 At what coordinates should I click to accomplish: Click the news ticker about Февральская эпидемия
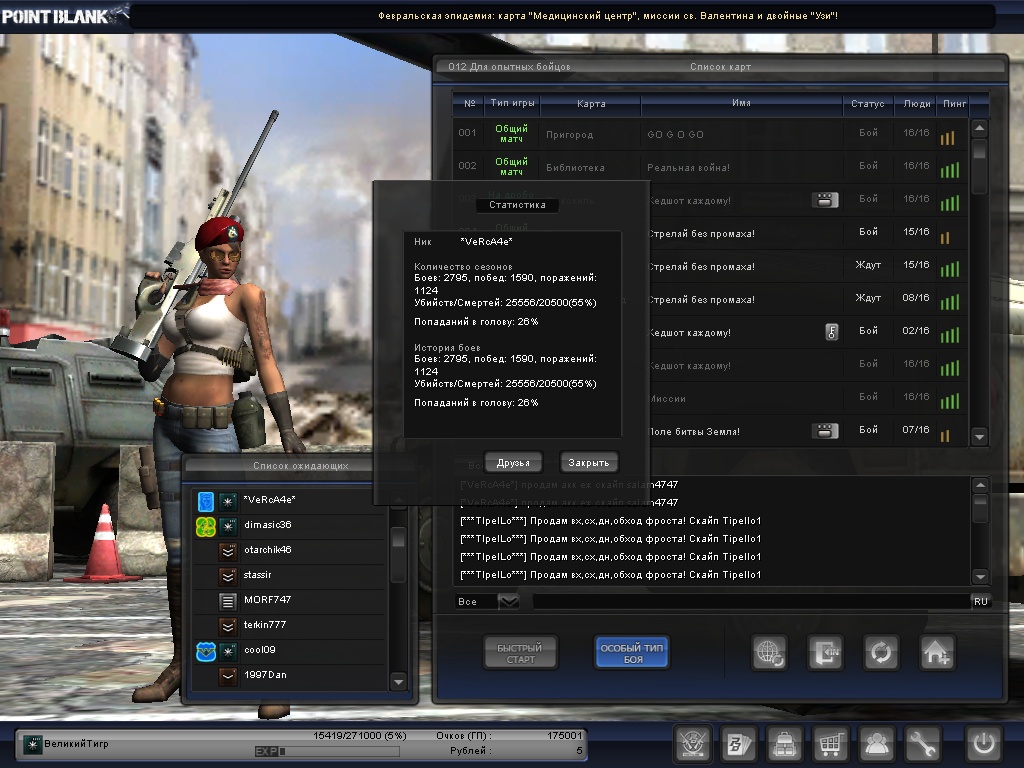[x=608, y=16]
